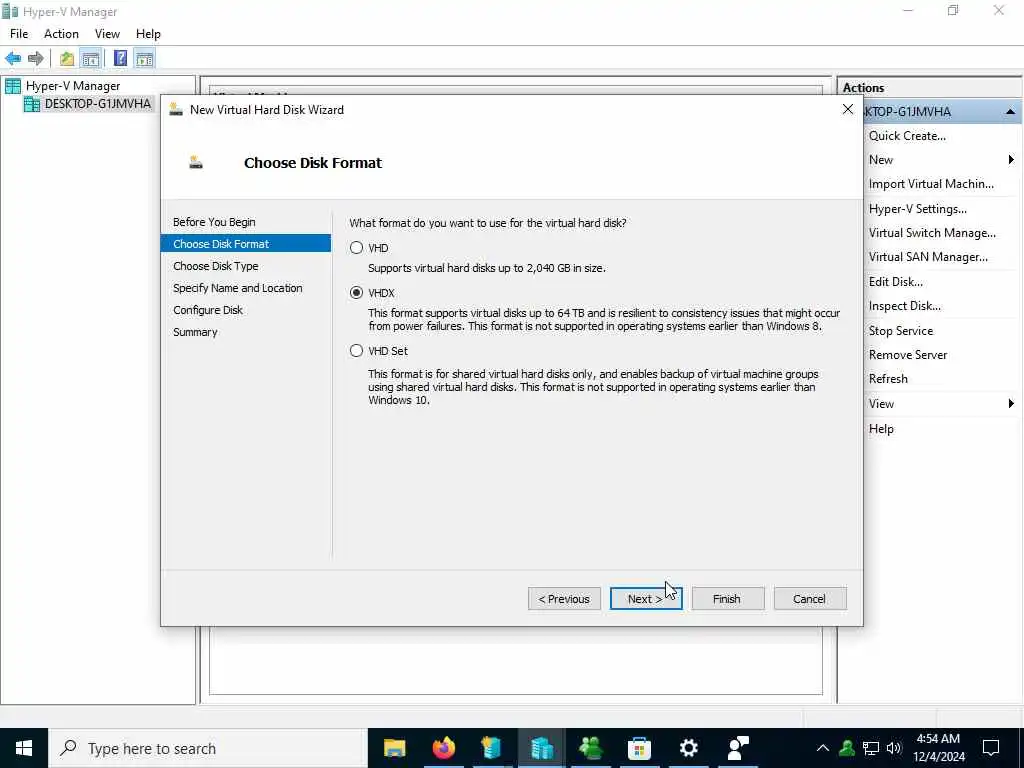Open Hyper-V Settings action
The height and width of the screenshot is (768, 1024).
coord(918,209)
